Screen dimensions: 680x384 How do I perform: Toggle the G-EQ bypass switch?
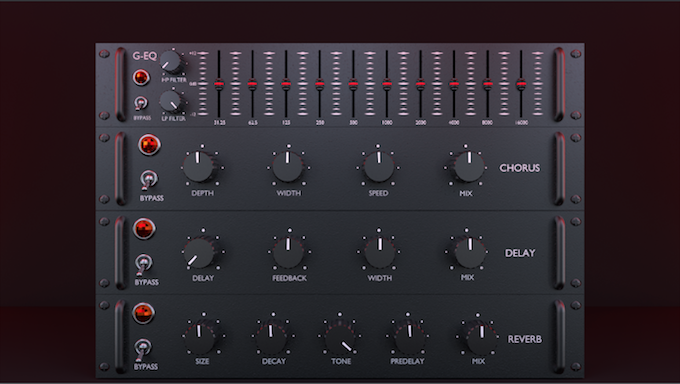coord(141,104)
